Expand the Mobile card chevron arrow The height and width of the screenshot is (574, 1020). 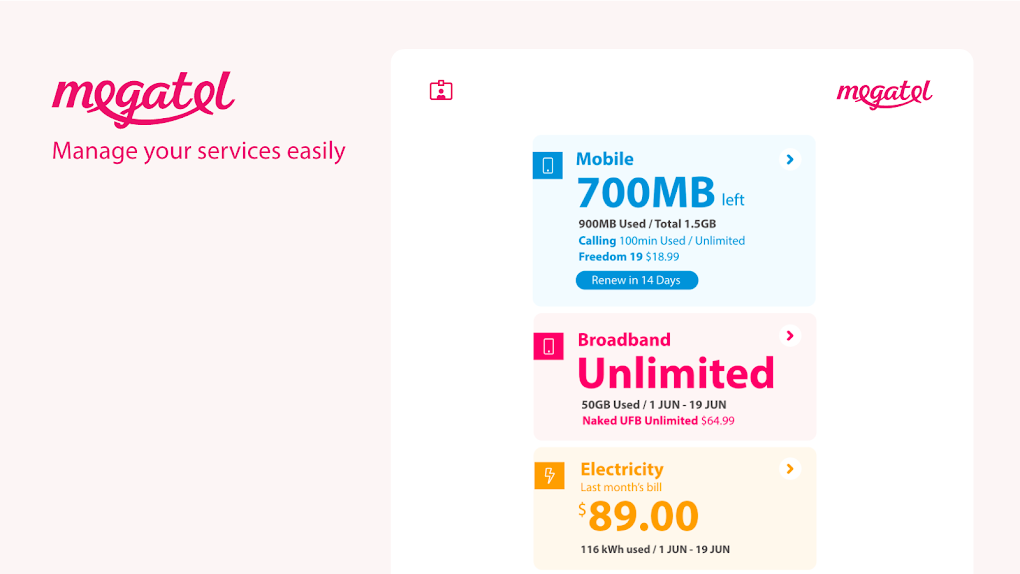tap(790, 159)
